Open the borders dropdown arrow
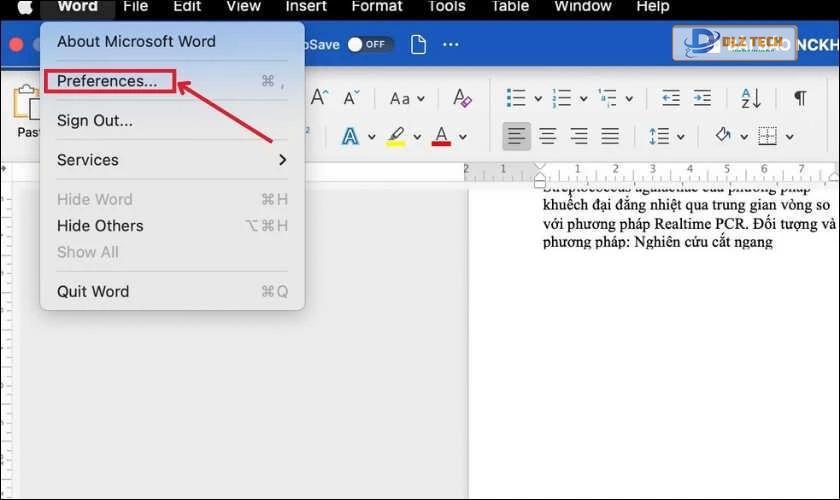 pyautogui.click(x=790, y=137)
